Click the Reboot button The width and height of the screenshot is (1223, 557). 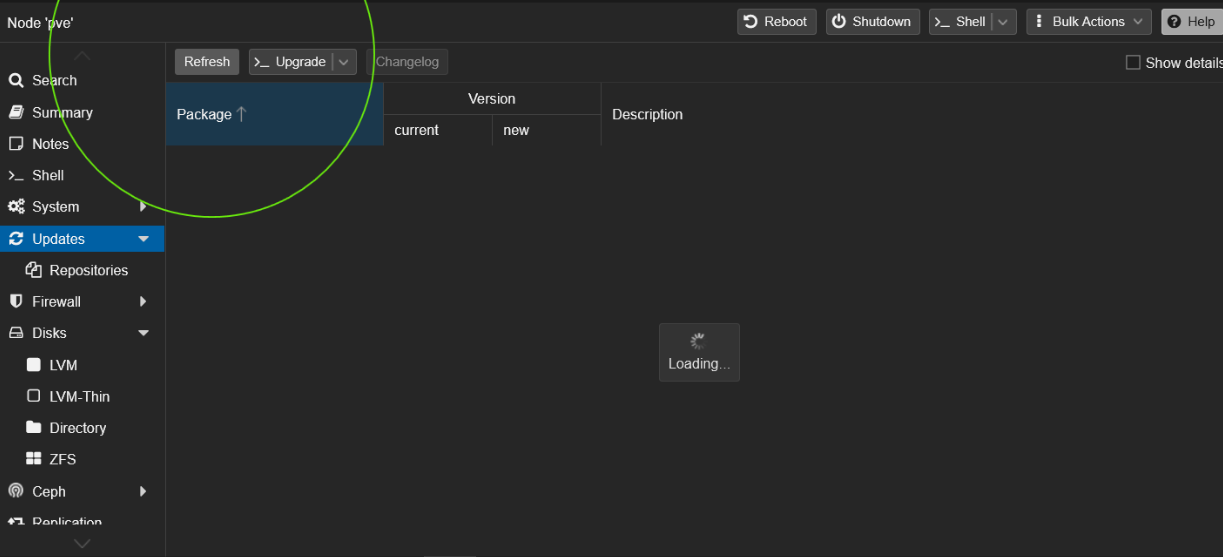[777, 22]
